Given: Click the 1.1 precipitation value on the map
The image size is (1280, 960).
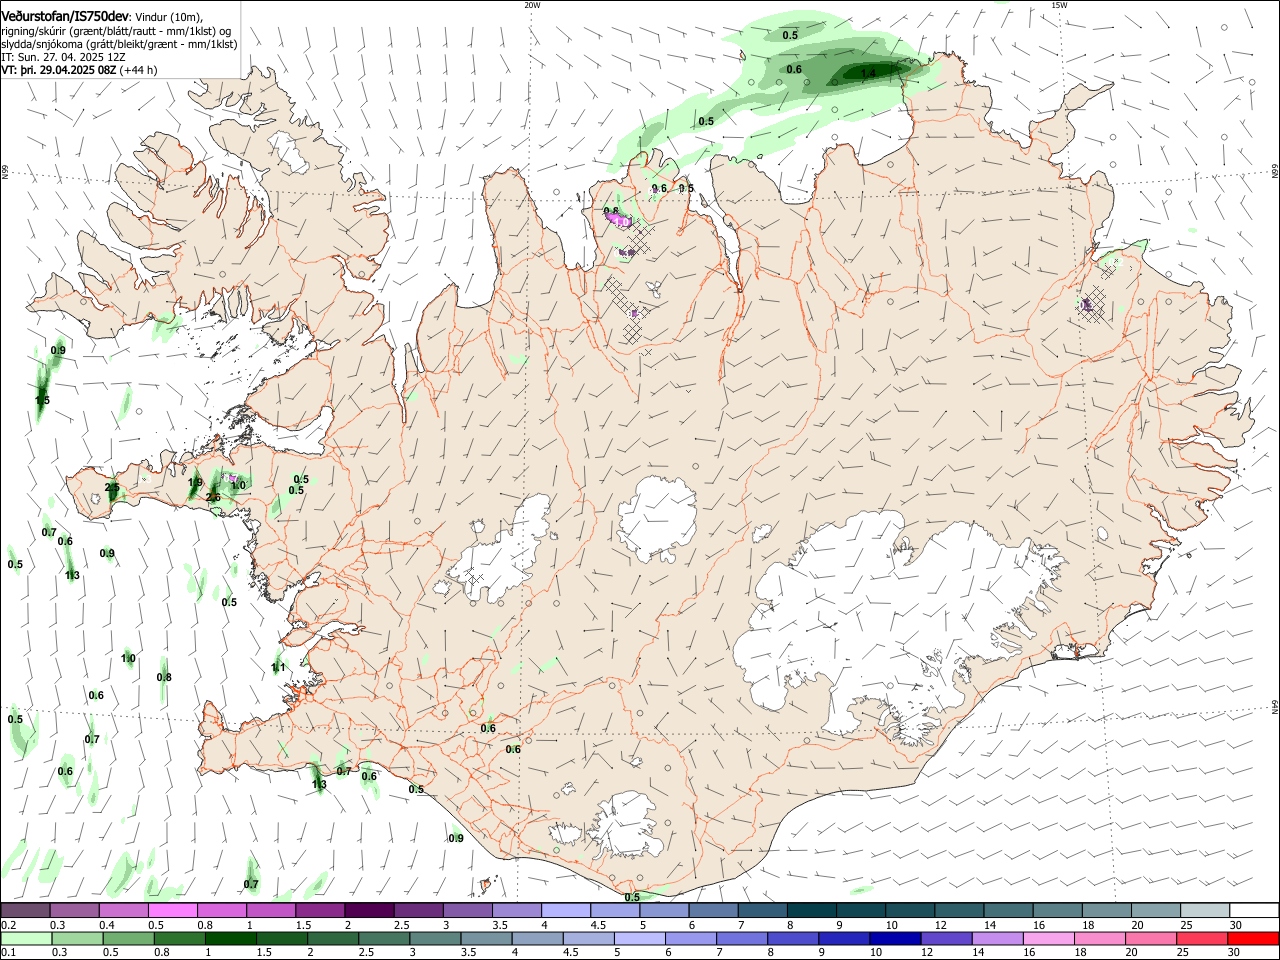Looking at the screenshot, I should [x=279, y=667].
